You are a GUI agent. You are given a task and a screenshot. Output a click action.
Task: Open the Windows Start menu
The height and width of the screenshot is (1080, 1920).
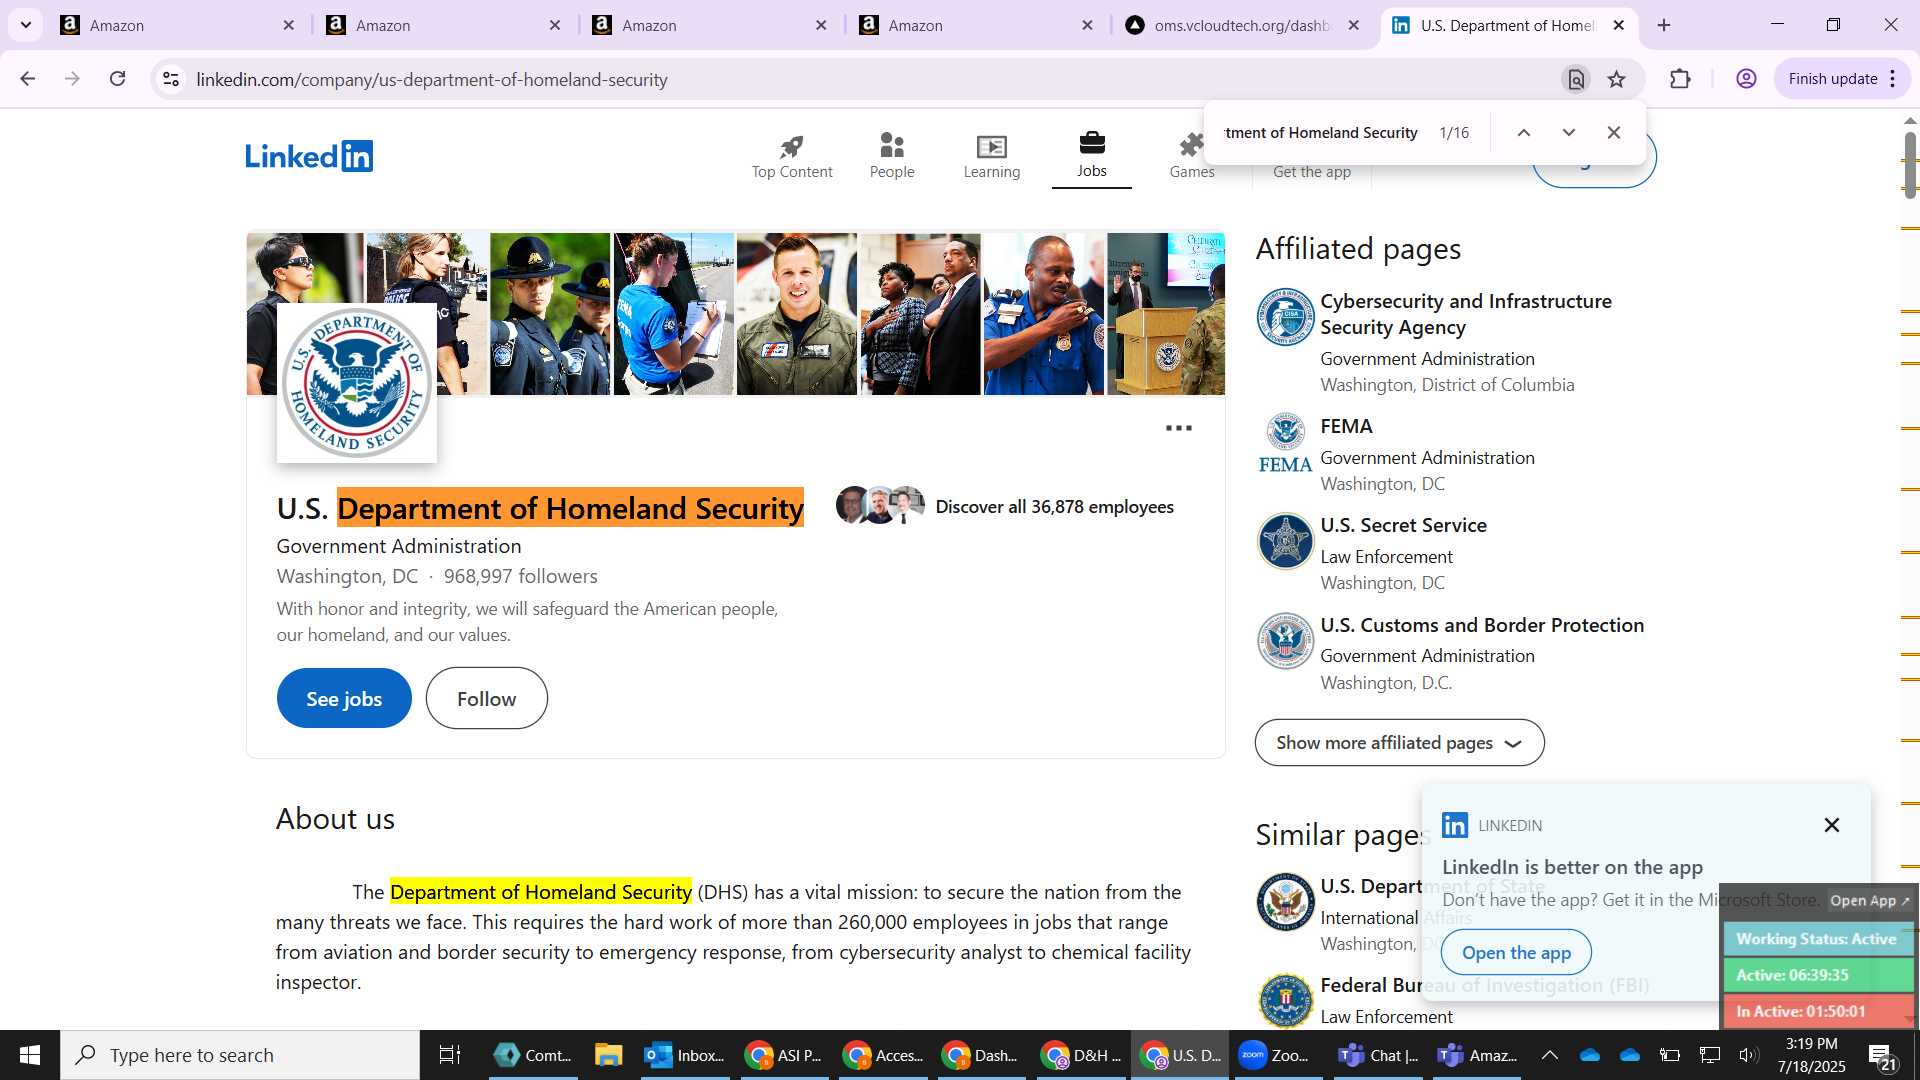pos(30,1055)
